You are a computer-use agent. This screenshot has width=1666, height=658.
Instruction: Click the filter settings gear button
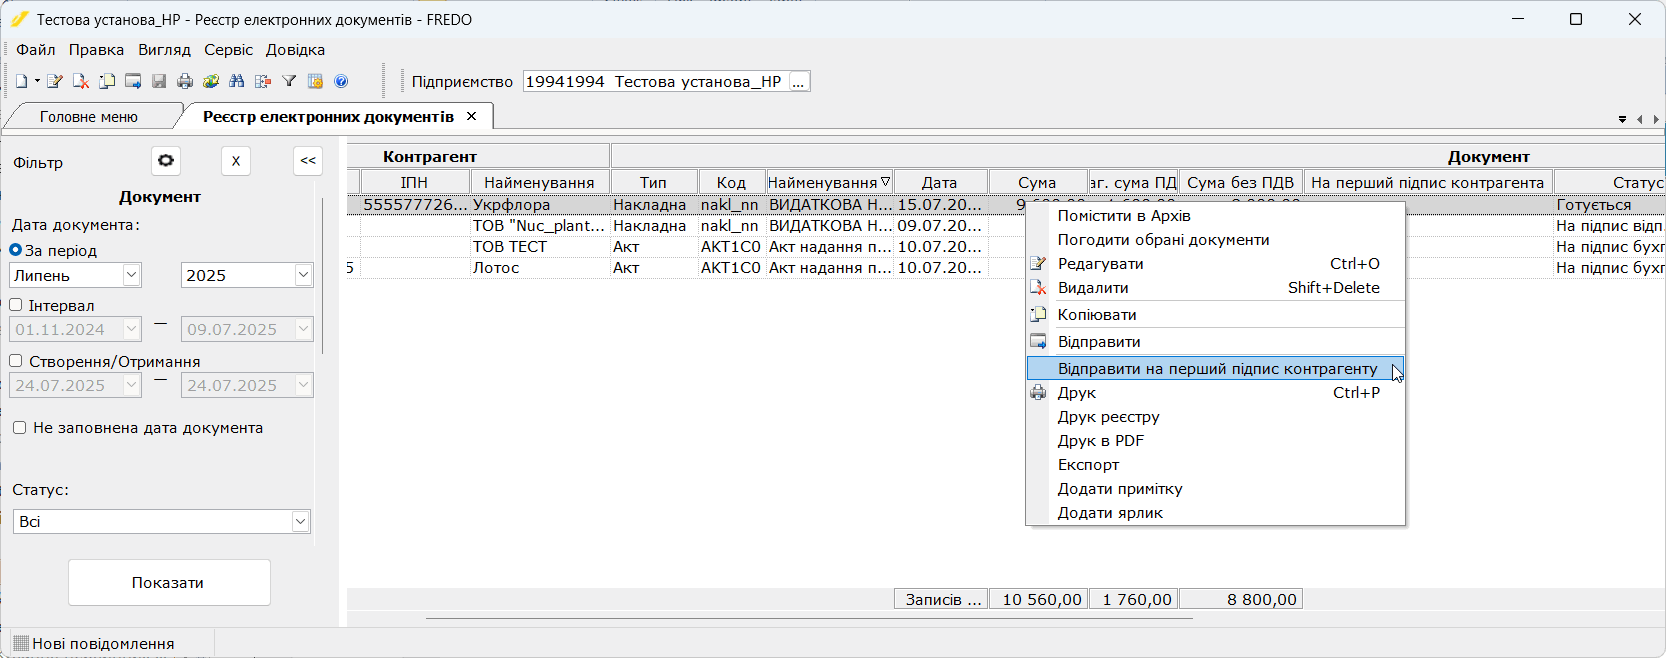[x=166, y=161]
